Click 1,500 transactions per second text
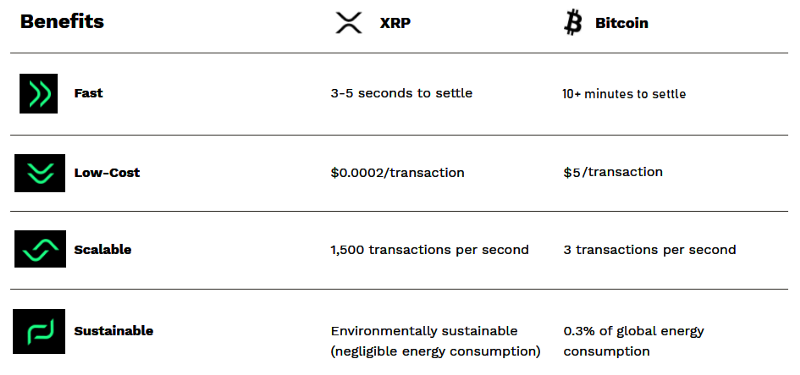The width and height of the screenshot is (800, 375). tap(430, 249)
